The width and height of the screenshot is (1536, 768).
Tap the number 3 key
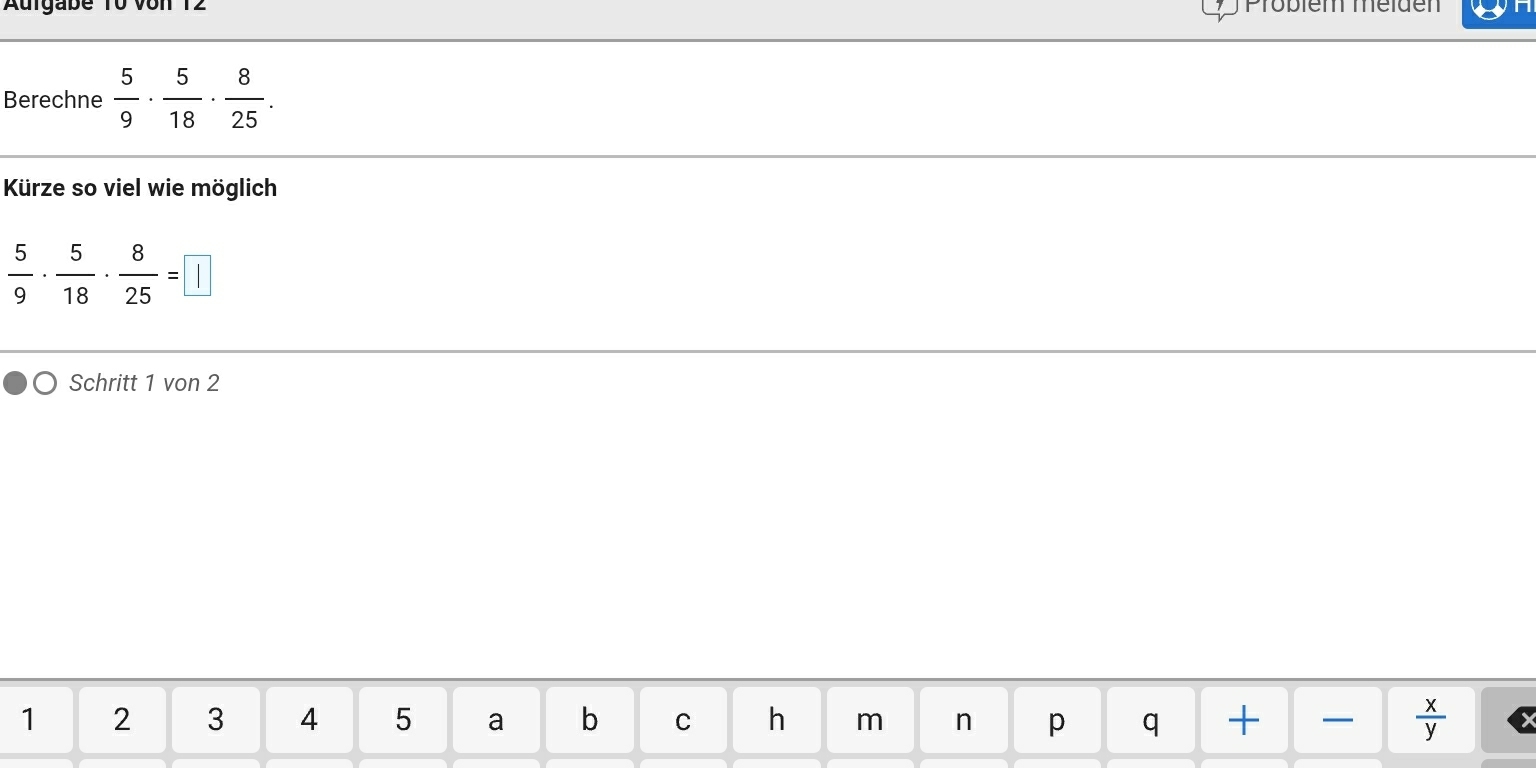[x=215, y=720]
